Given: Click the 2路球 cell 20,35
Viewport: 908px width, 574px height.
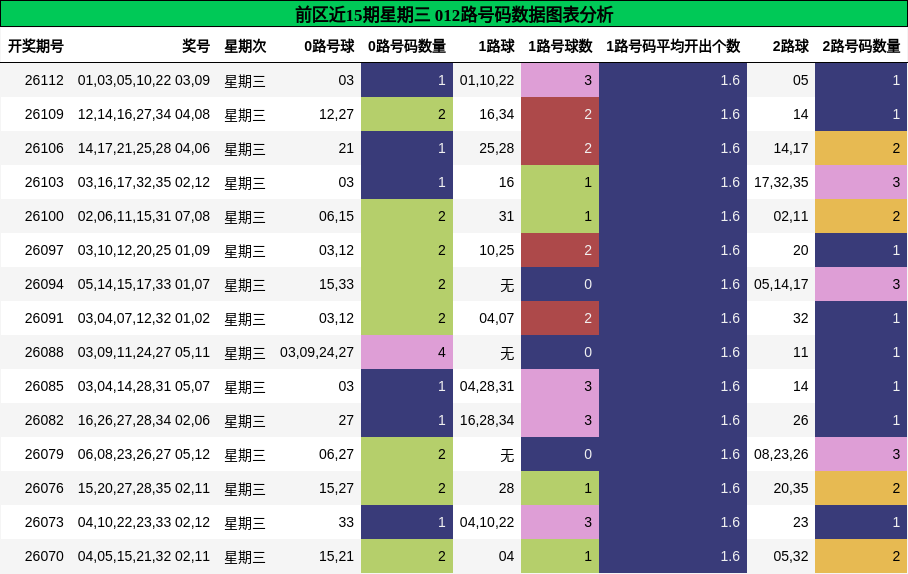Looking at the screenshot, I should [x=791, y=488].
